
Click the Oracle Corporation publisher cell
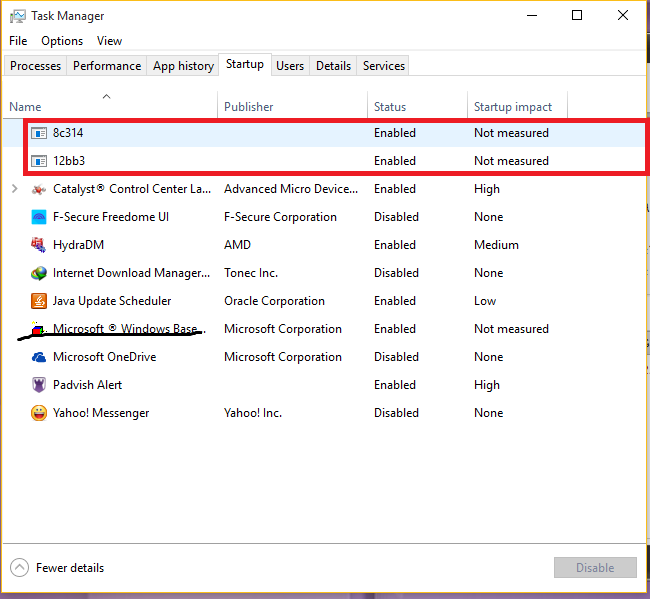click(x=274, y=301)
